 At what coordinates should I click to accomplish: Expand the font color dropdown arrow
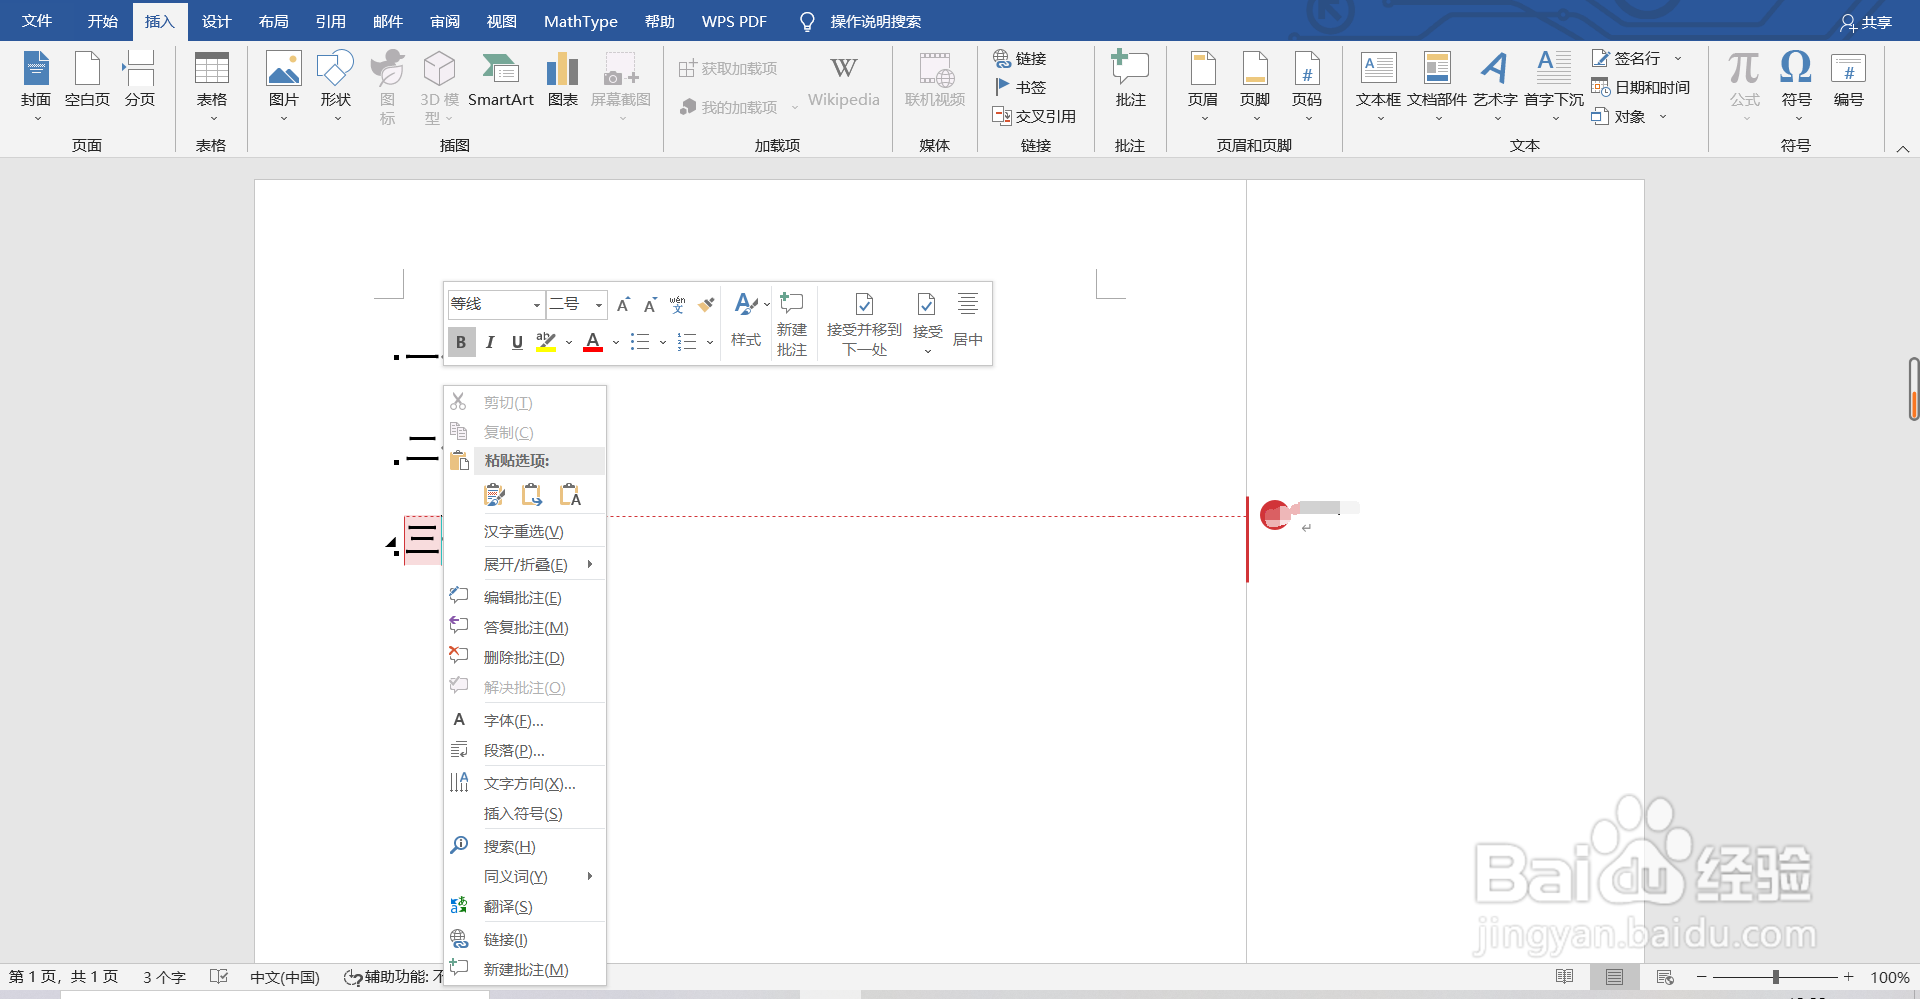[616, 342]
